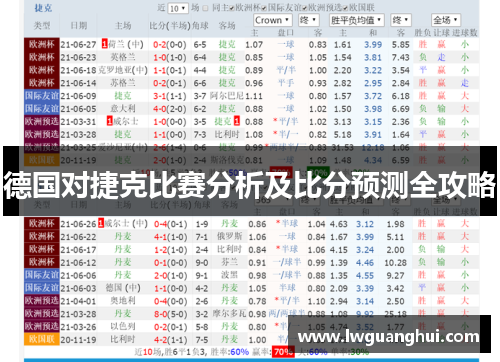Click odds value 10.28 in 芬兰 row
The height and width of the screenshot is (362, 500).
(x=395, y=263)
